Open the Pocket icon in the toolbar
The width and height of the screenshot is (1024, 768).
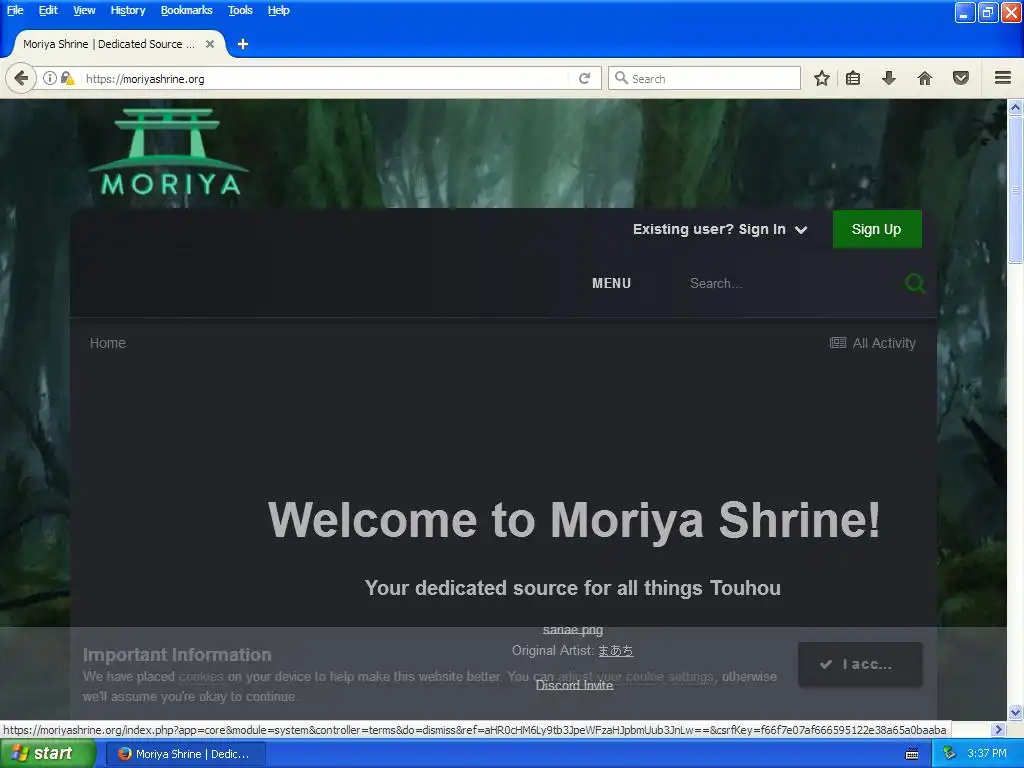(x=961, y=78)
